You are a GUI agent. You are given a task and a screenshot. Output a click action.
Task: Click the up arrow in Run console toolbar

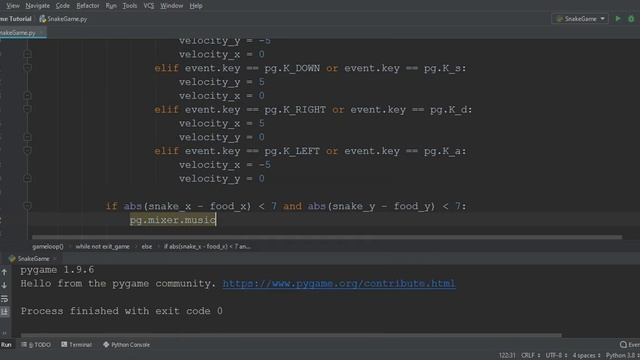click(4, 272)
